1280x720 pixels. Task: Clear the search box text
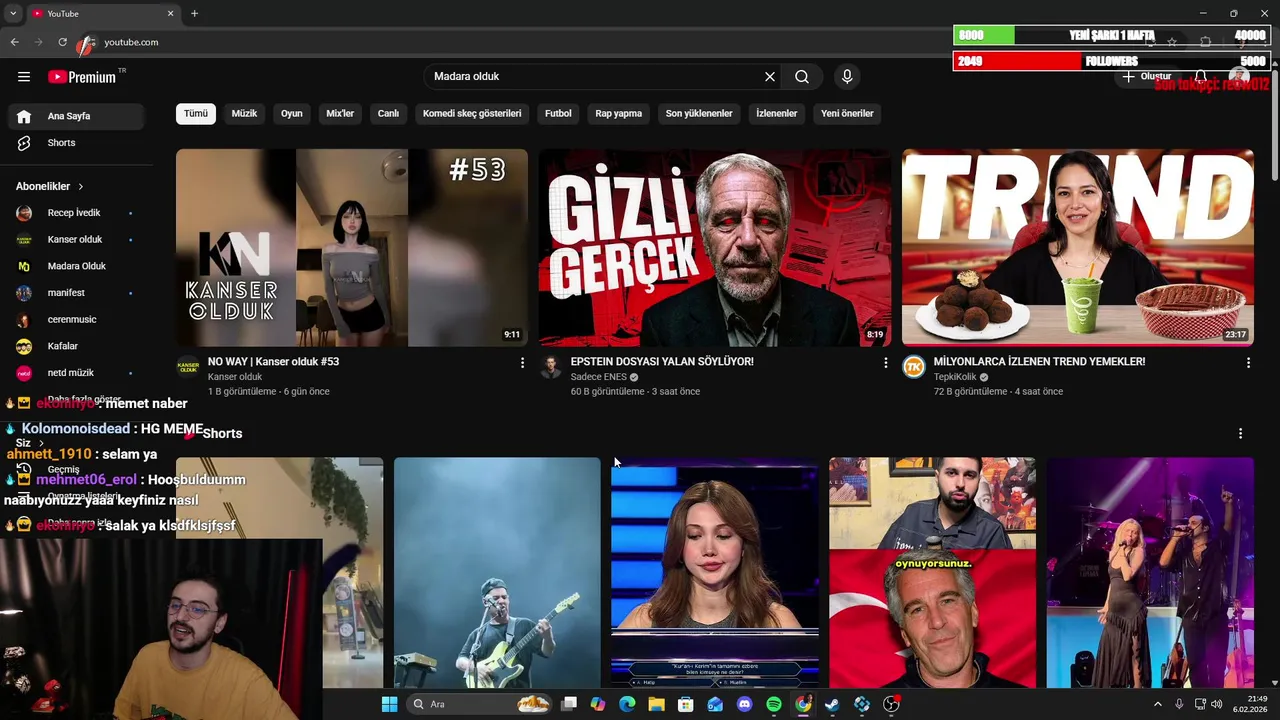[x=770, y=77]
